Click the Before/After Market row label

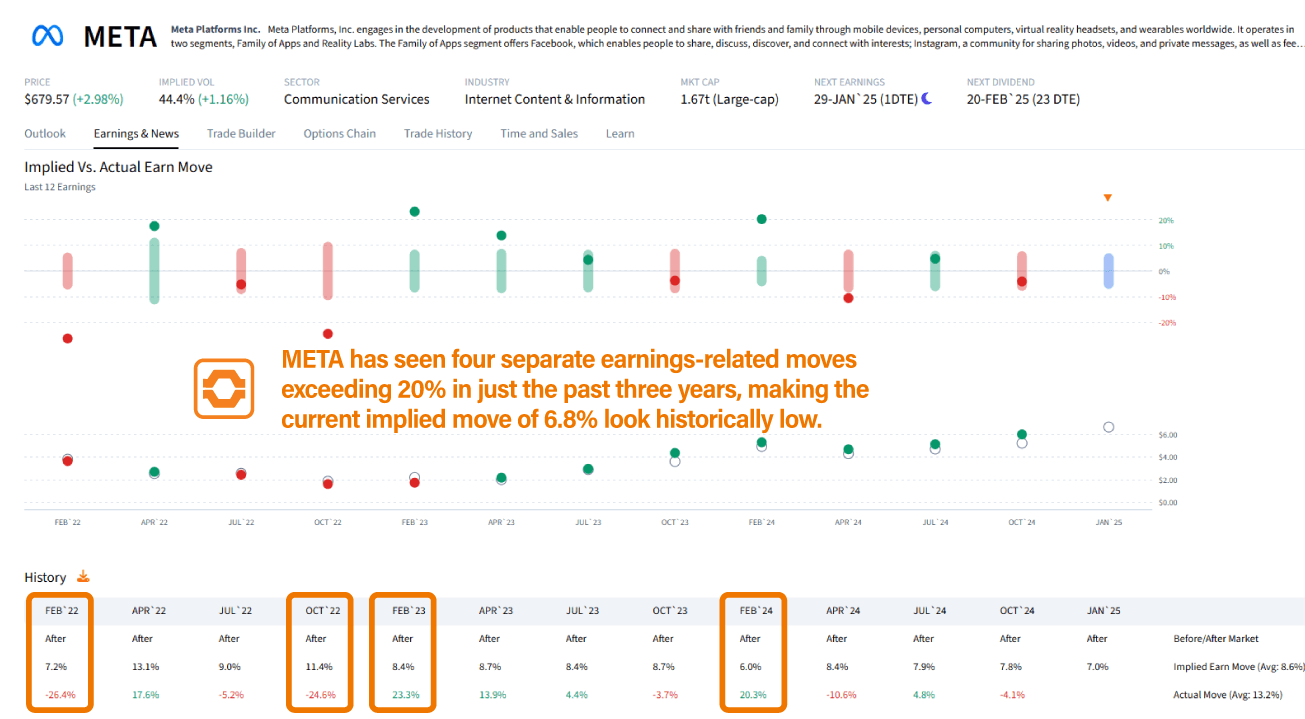pyautogui.click(x=1216, y=638)
